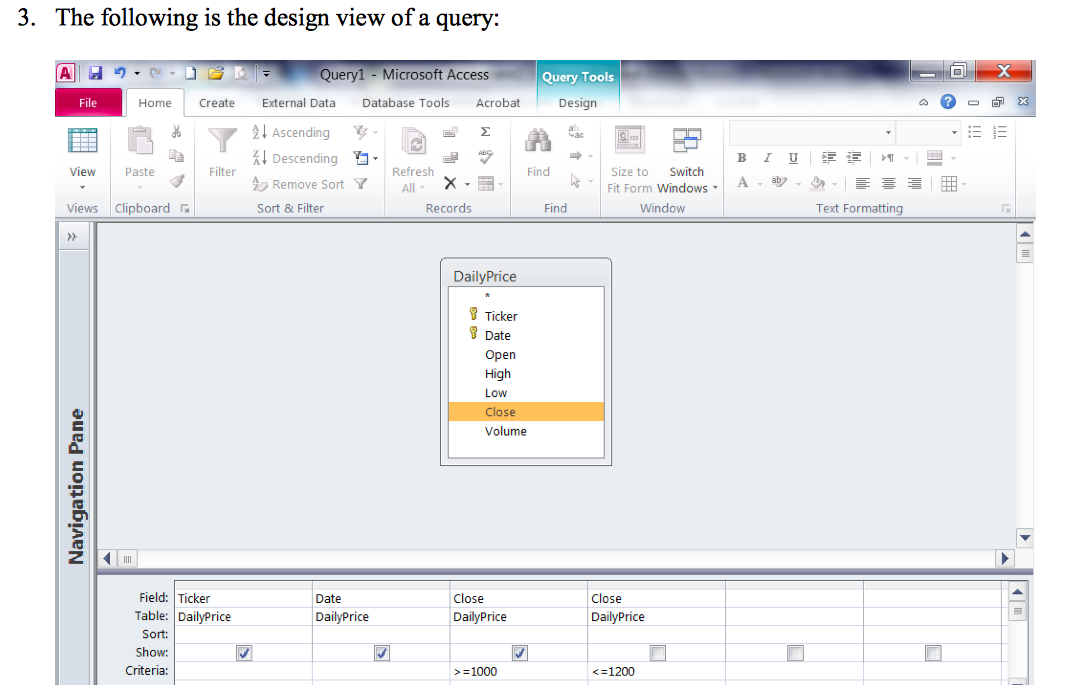The image size is (1073, 685).
Task: Click the Size to Fit Form icon
Action: pyautogui.click(x=630, y=140)
